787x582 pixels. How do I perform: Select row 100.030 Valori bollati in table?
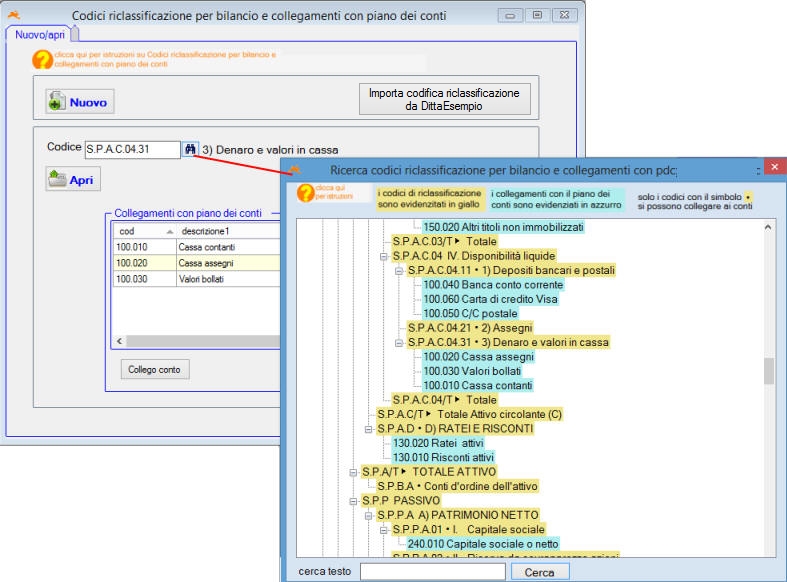pyautogui.click(x=197, y=279)
